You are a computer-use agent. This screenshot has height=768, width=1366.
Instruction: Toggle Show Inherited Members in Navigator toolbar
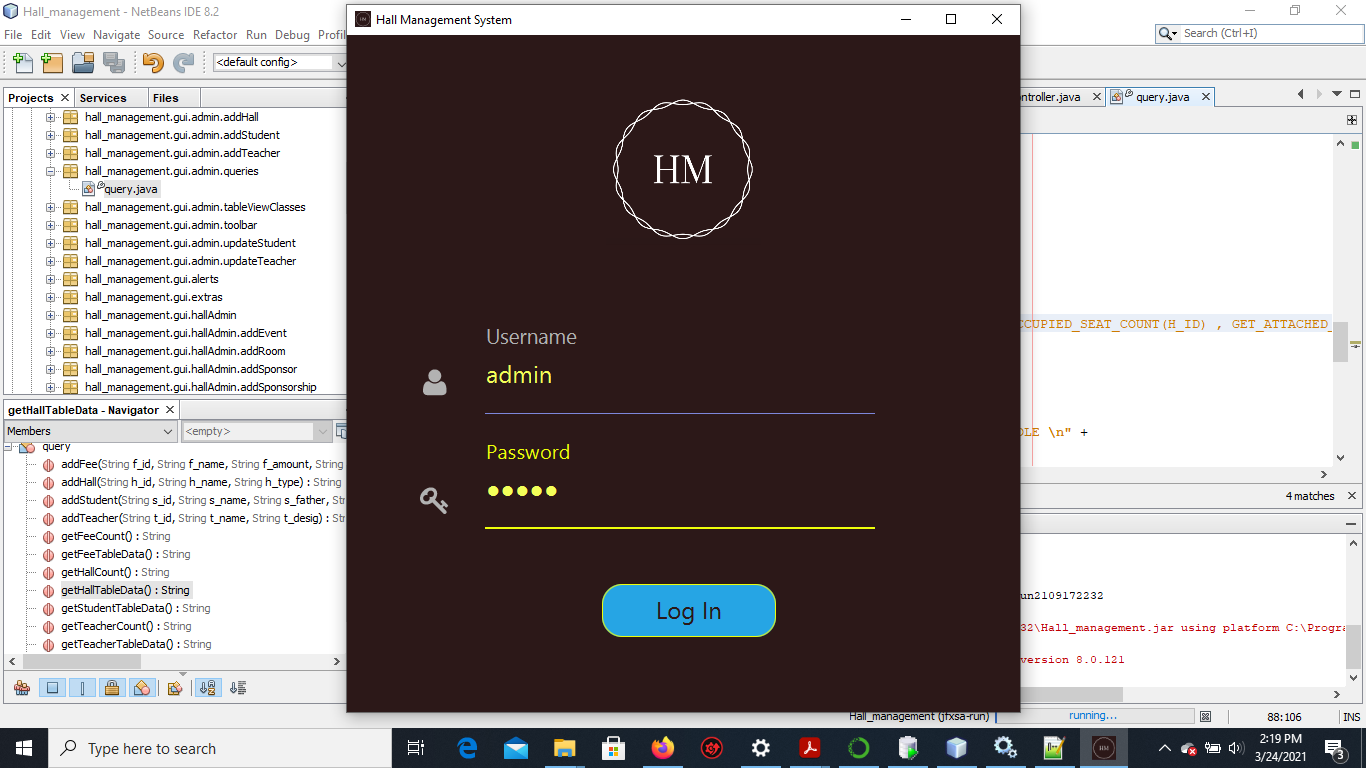pyautogui.click(x=20, y=687)
